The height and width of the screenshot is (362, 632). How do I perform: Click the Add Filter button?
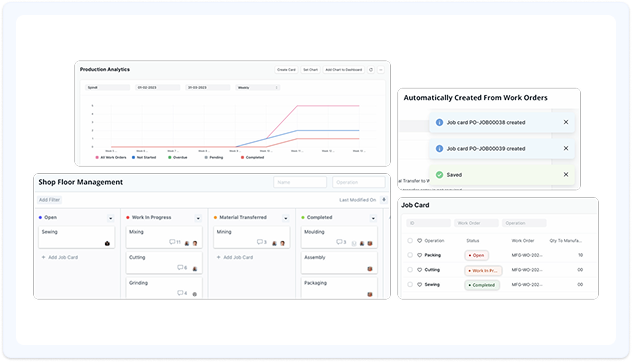tap(50, 200)
